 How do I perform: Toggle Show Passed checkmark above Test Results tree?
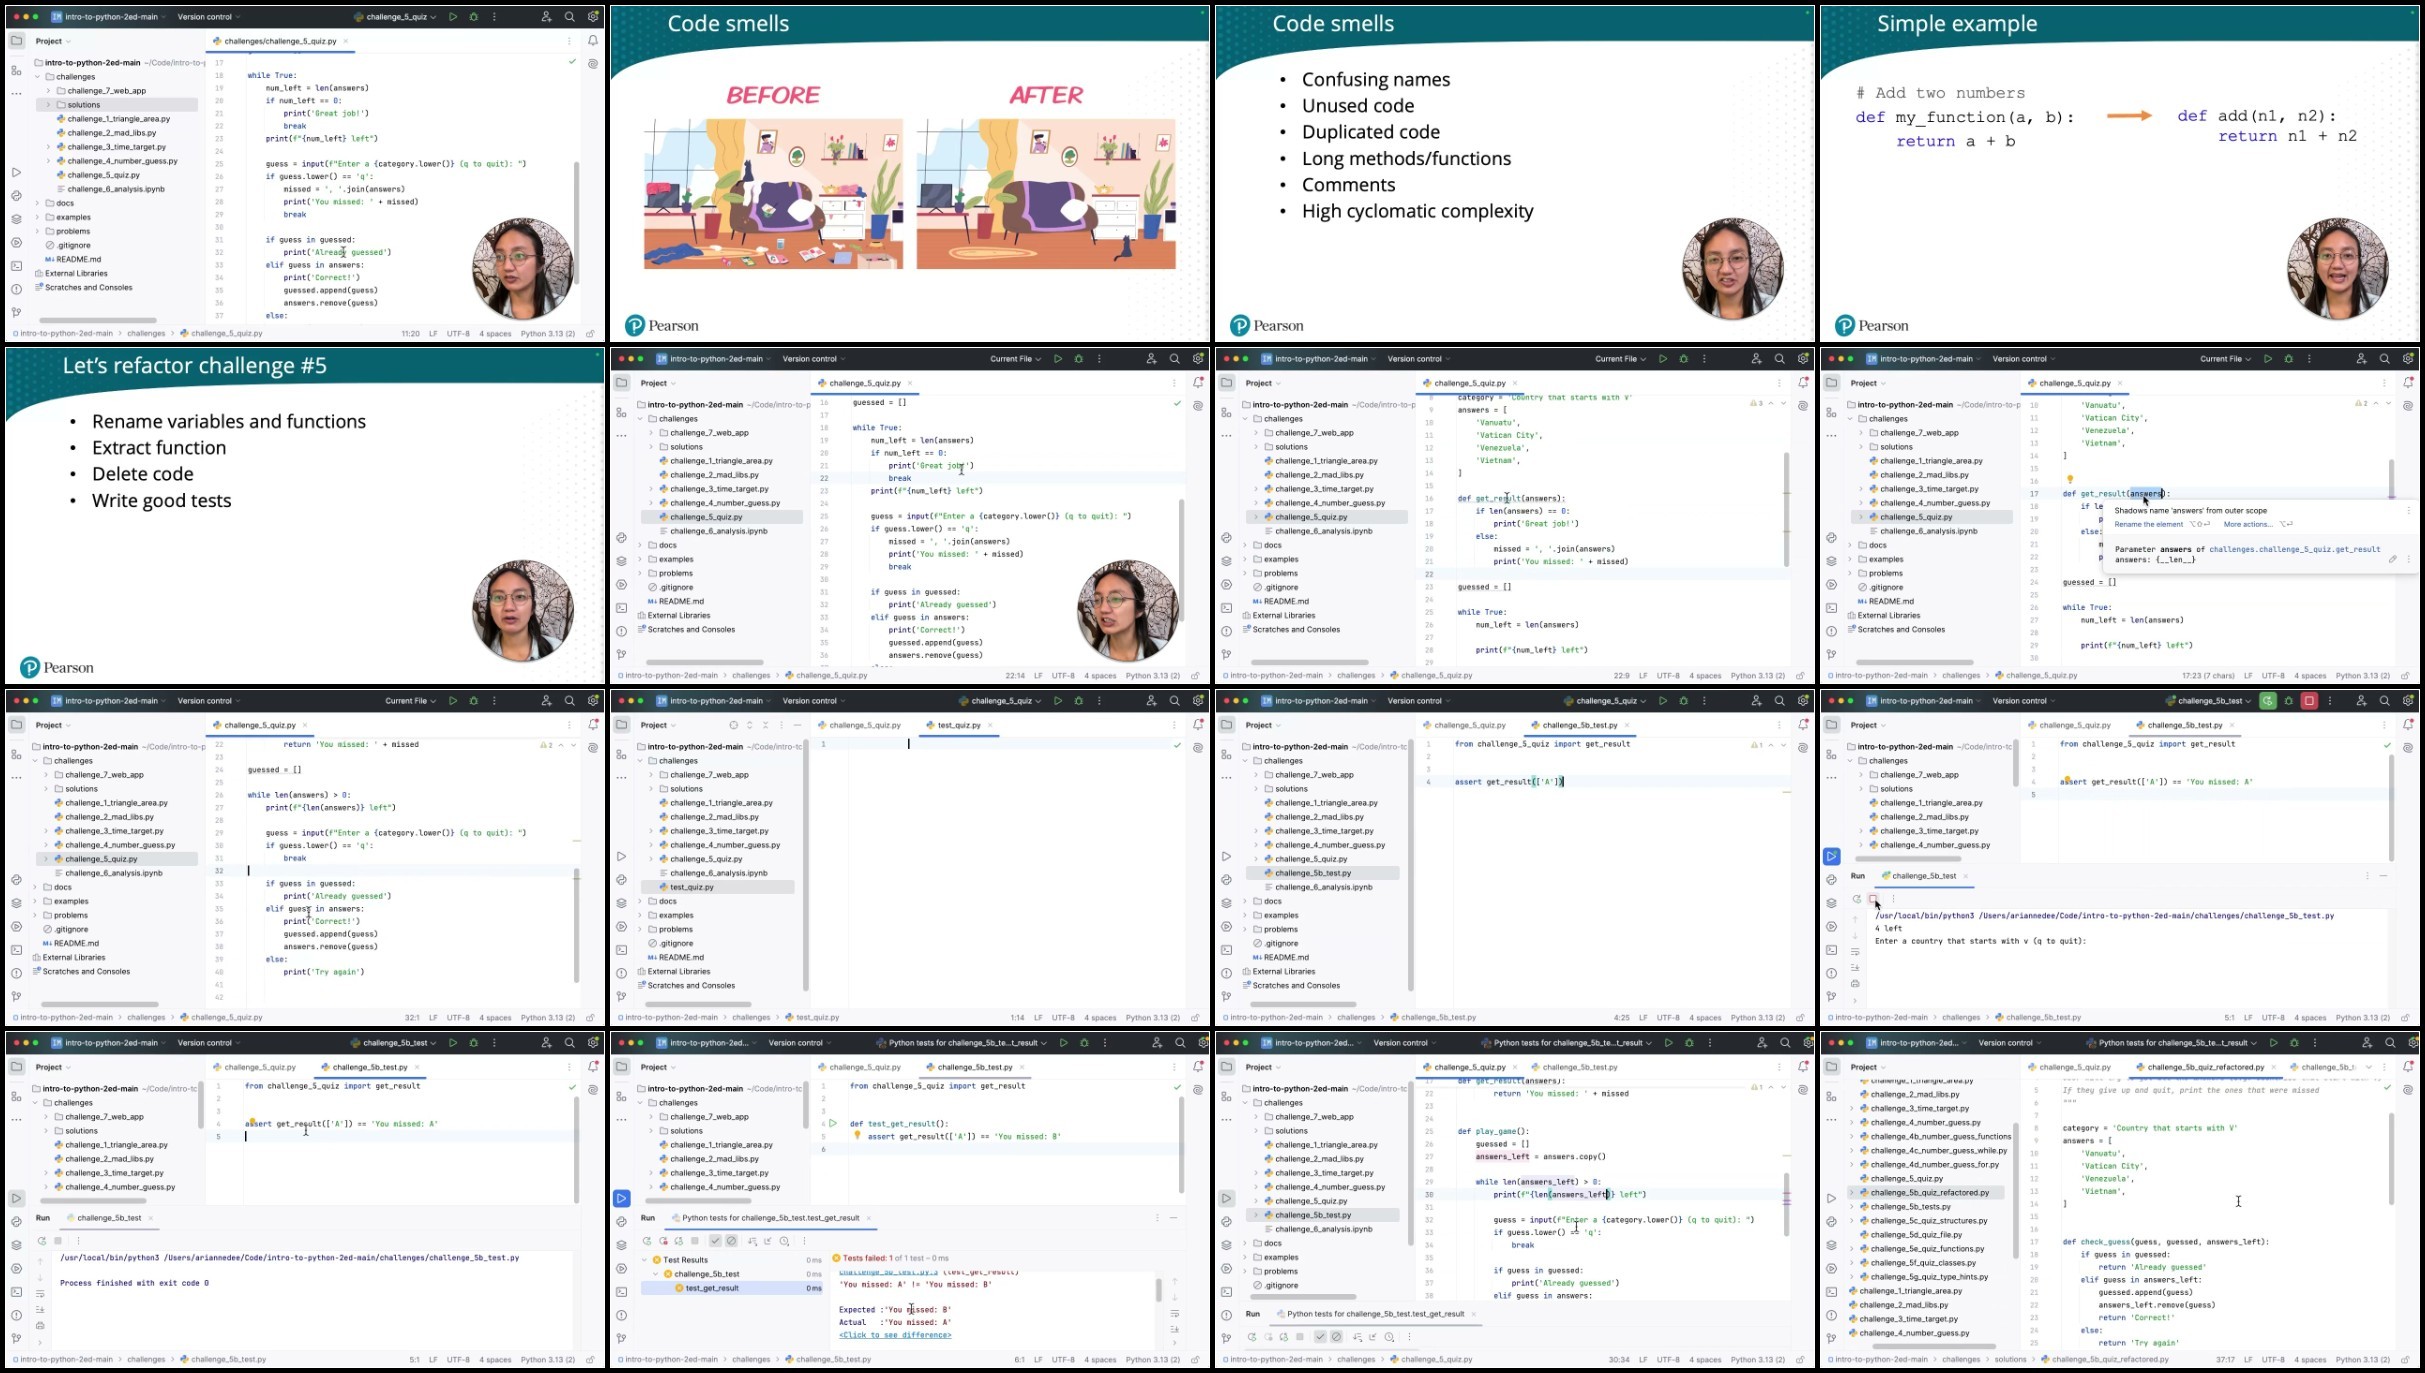[x=715, y=1241]
